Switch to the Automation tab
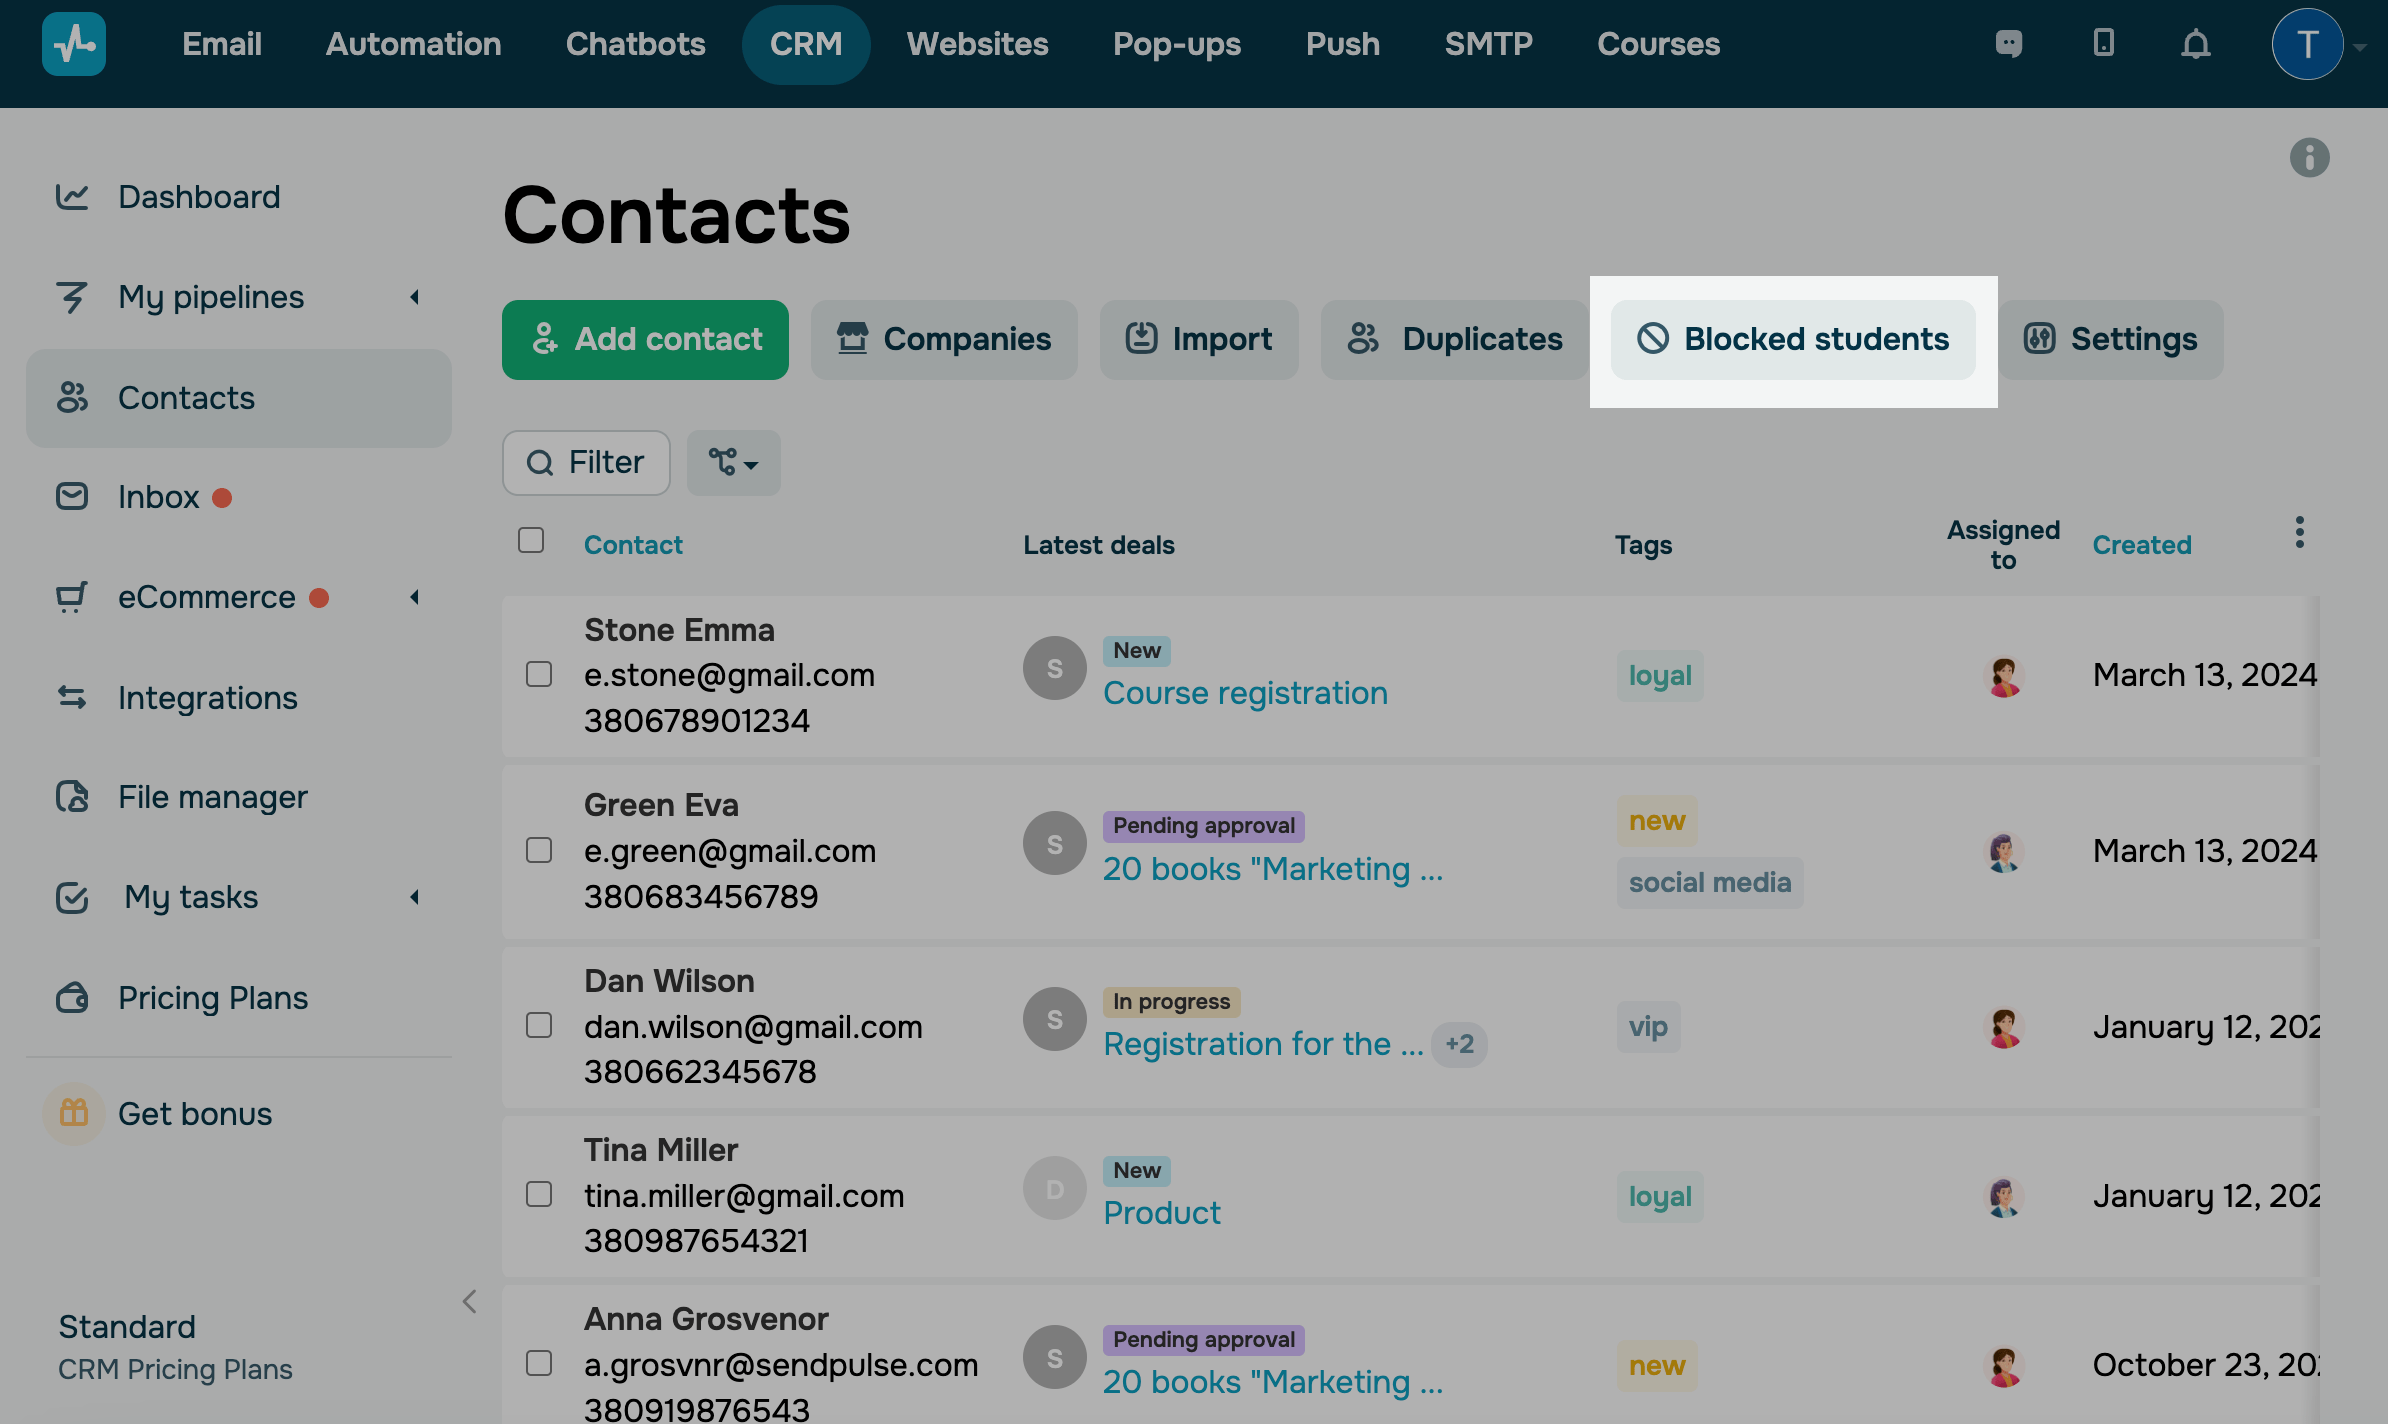 coord(413,44)
